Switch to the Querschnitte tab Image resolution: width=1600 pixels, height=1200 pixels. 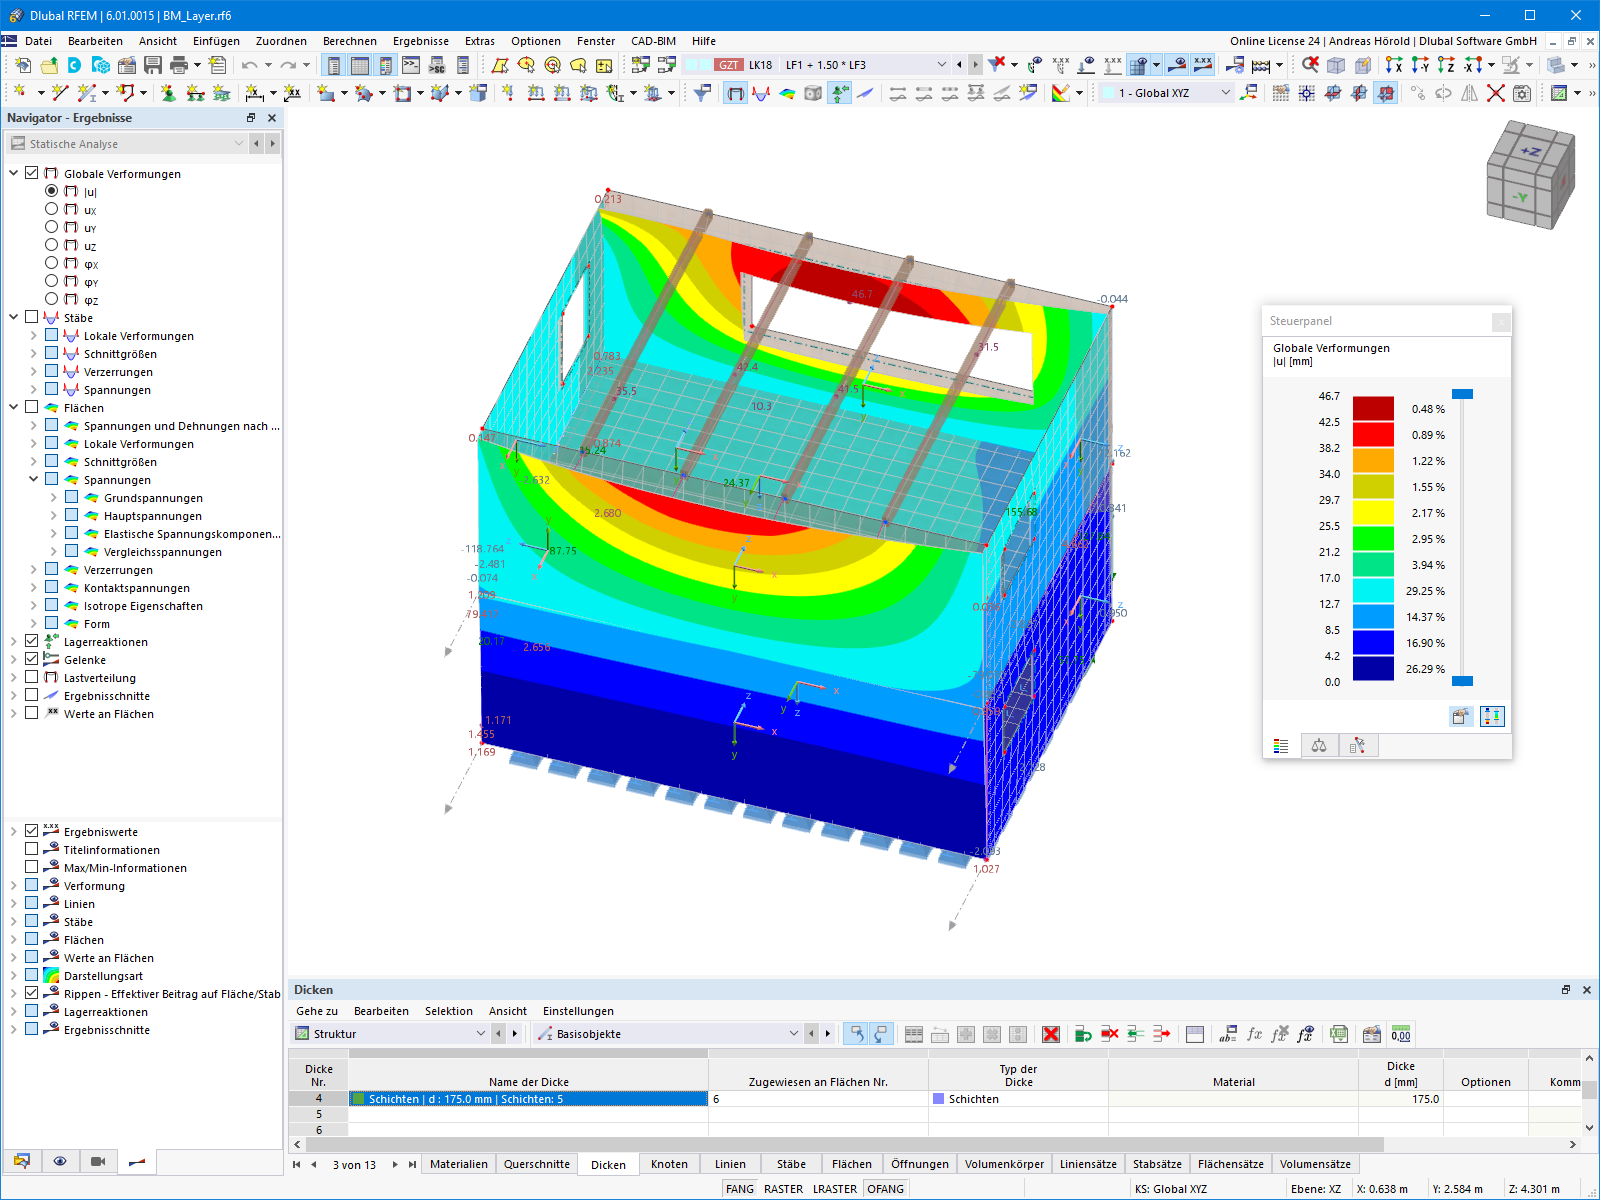[x=537, y=1164]
